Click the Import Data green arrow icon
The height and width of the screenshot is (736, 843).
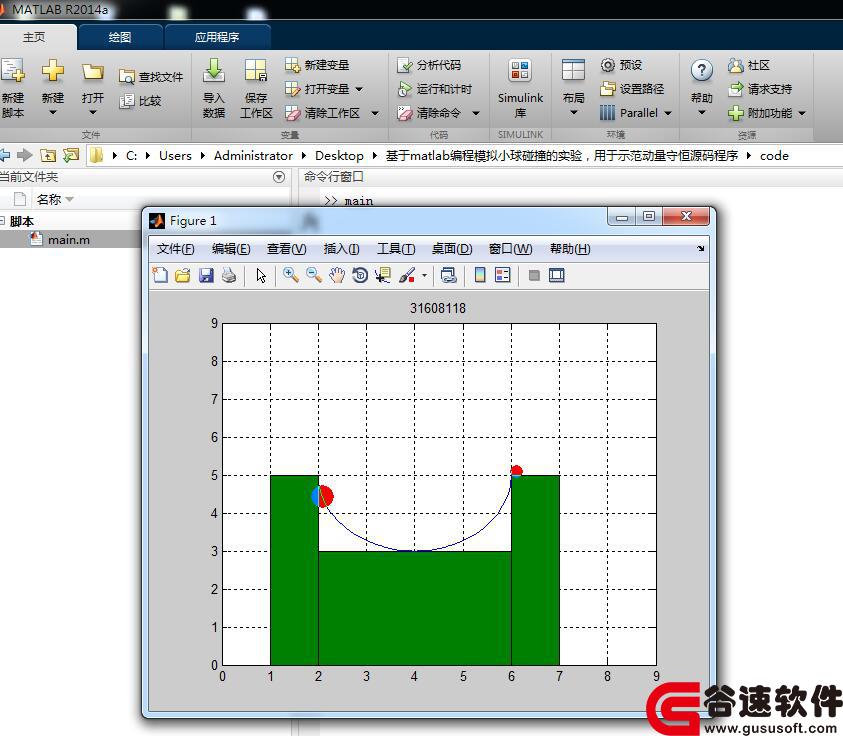[214, 70]
